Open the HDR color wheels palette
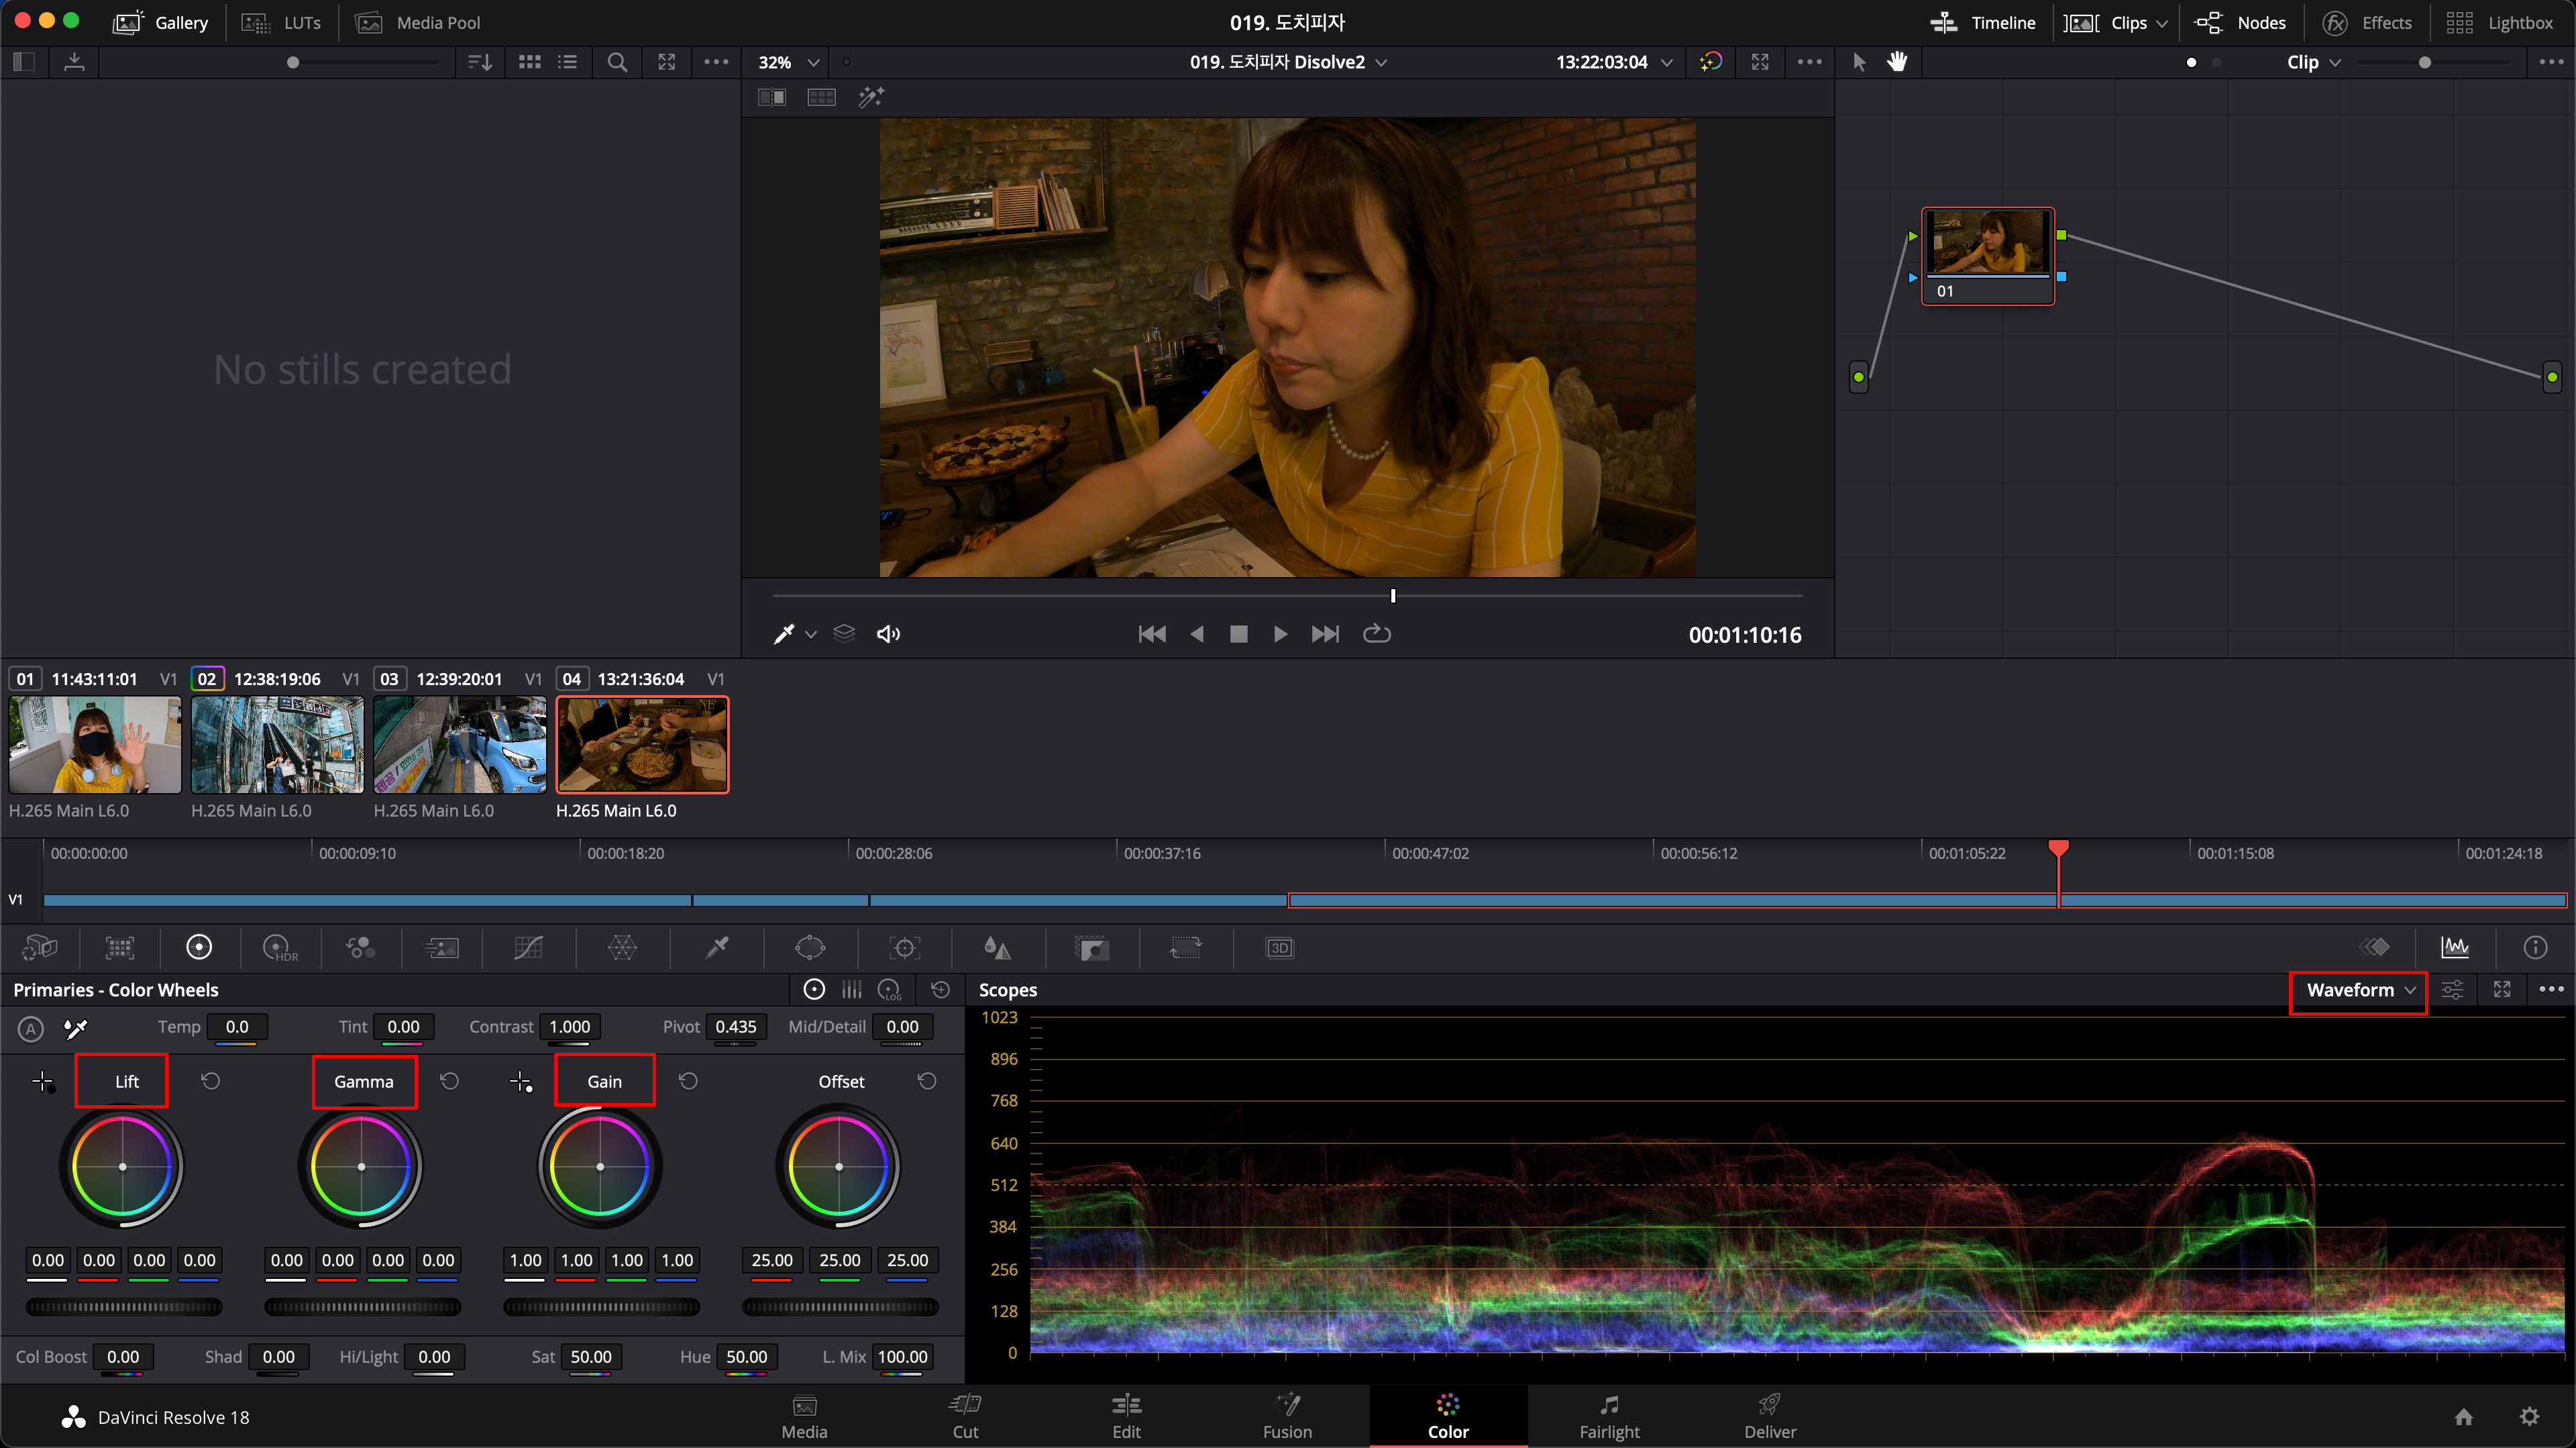Image resolution: width=2576 pixels, height=1448 pixels. click(279, 947)
